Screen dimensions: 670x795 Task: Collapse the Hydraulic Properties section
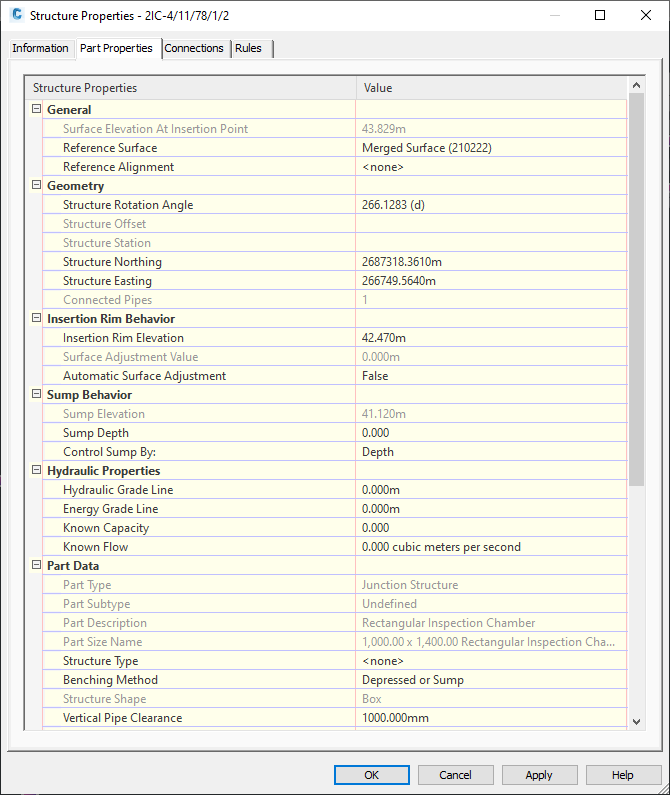36,470
